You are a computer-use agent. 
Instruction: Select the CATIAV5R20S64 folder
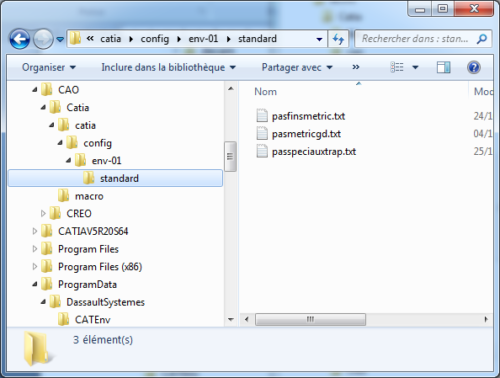93,231
